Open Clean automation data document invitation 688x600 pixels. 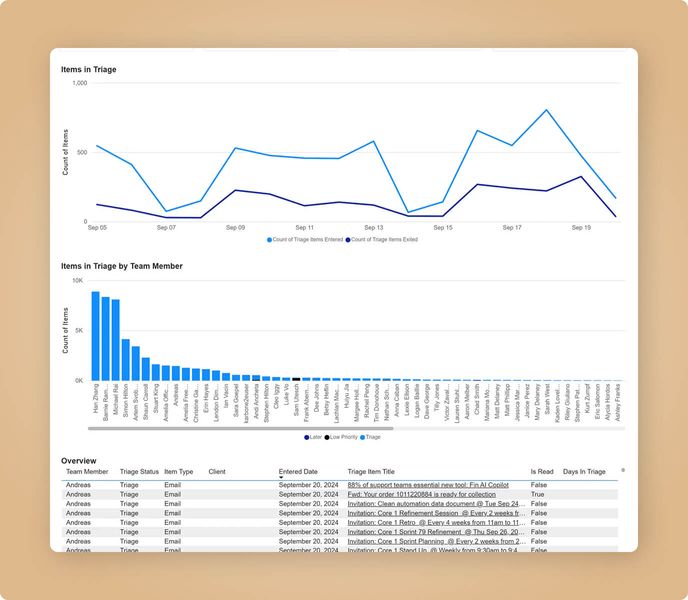click(435, 503)
